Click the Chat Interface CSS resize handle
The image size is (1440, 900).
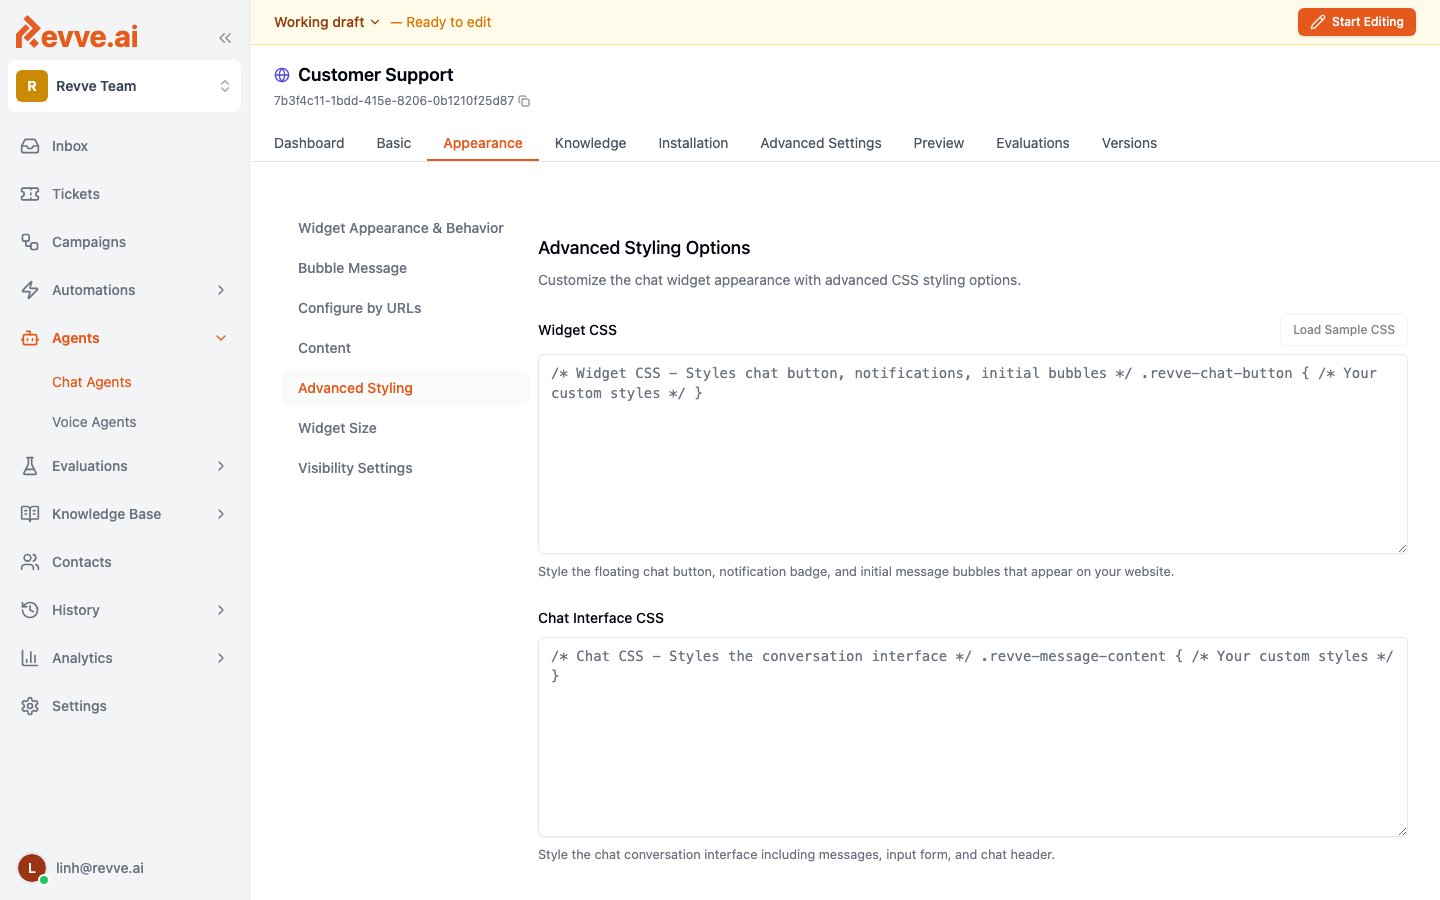[1402, 831]
